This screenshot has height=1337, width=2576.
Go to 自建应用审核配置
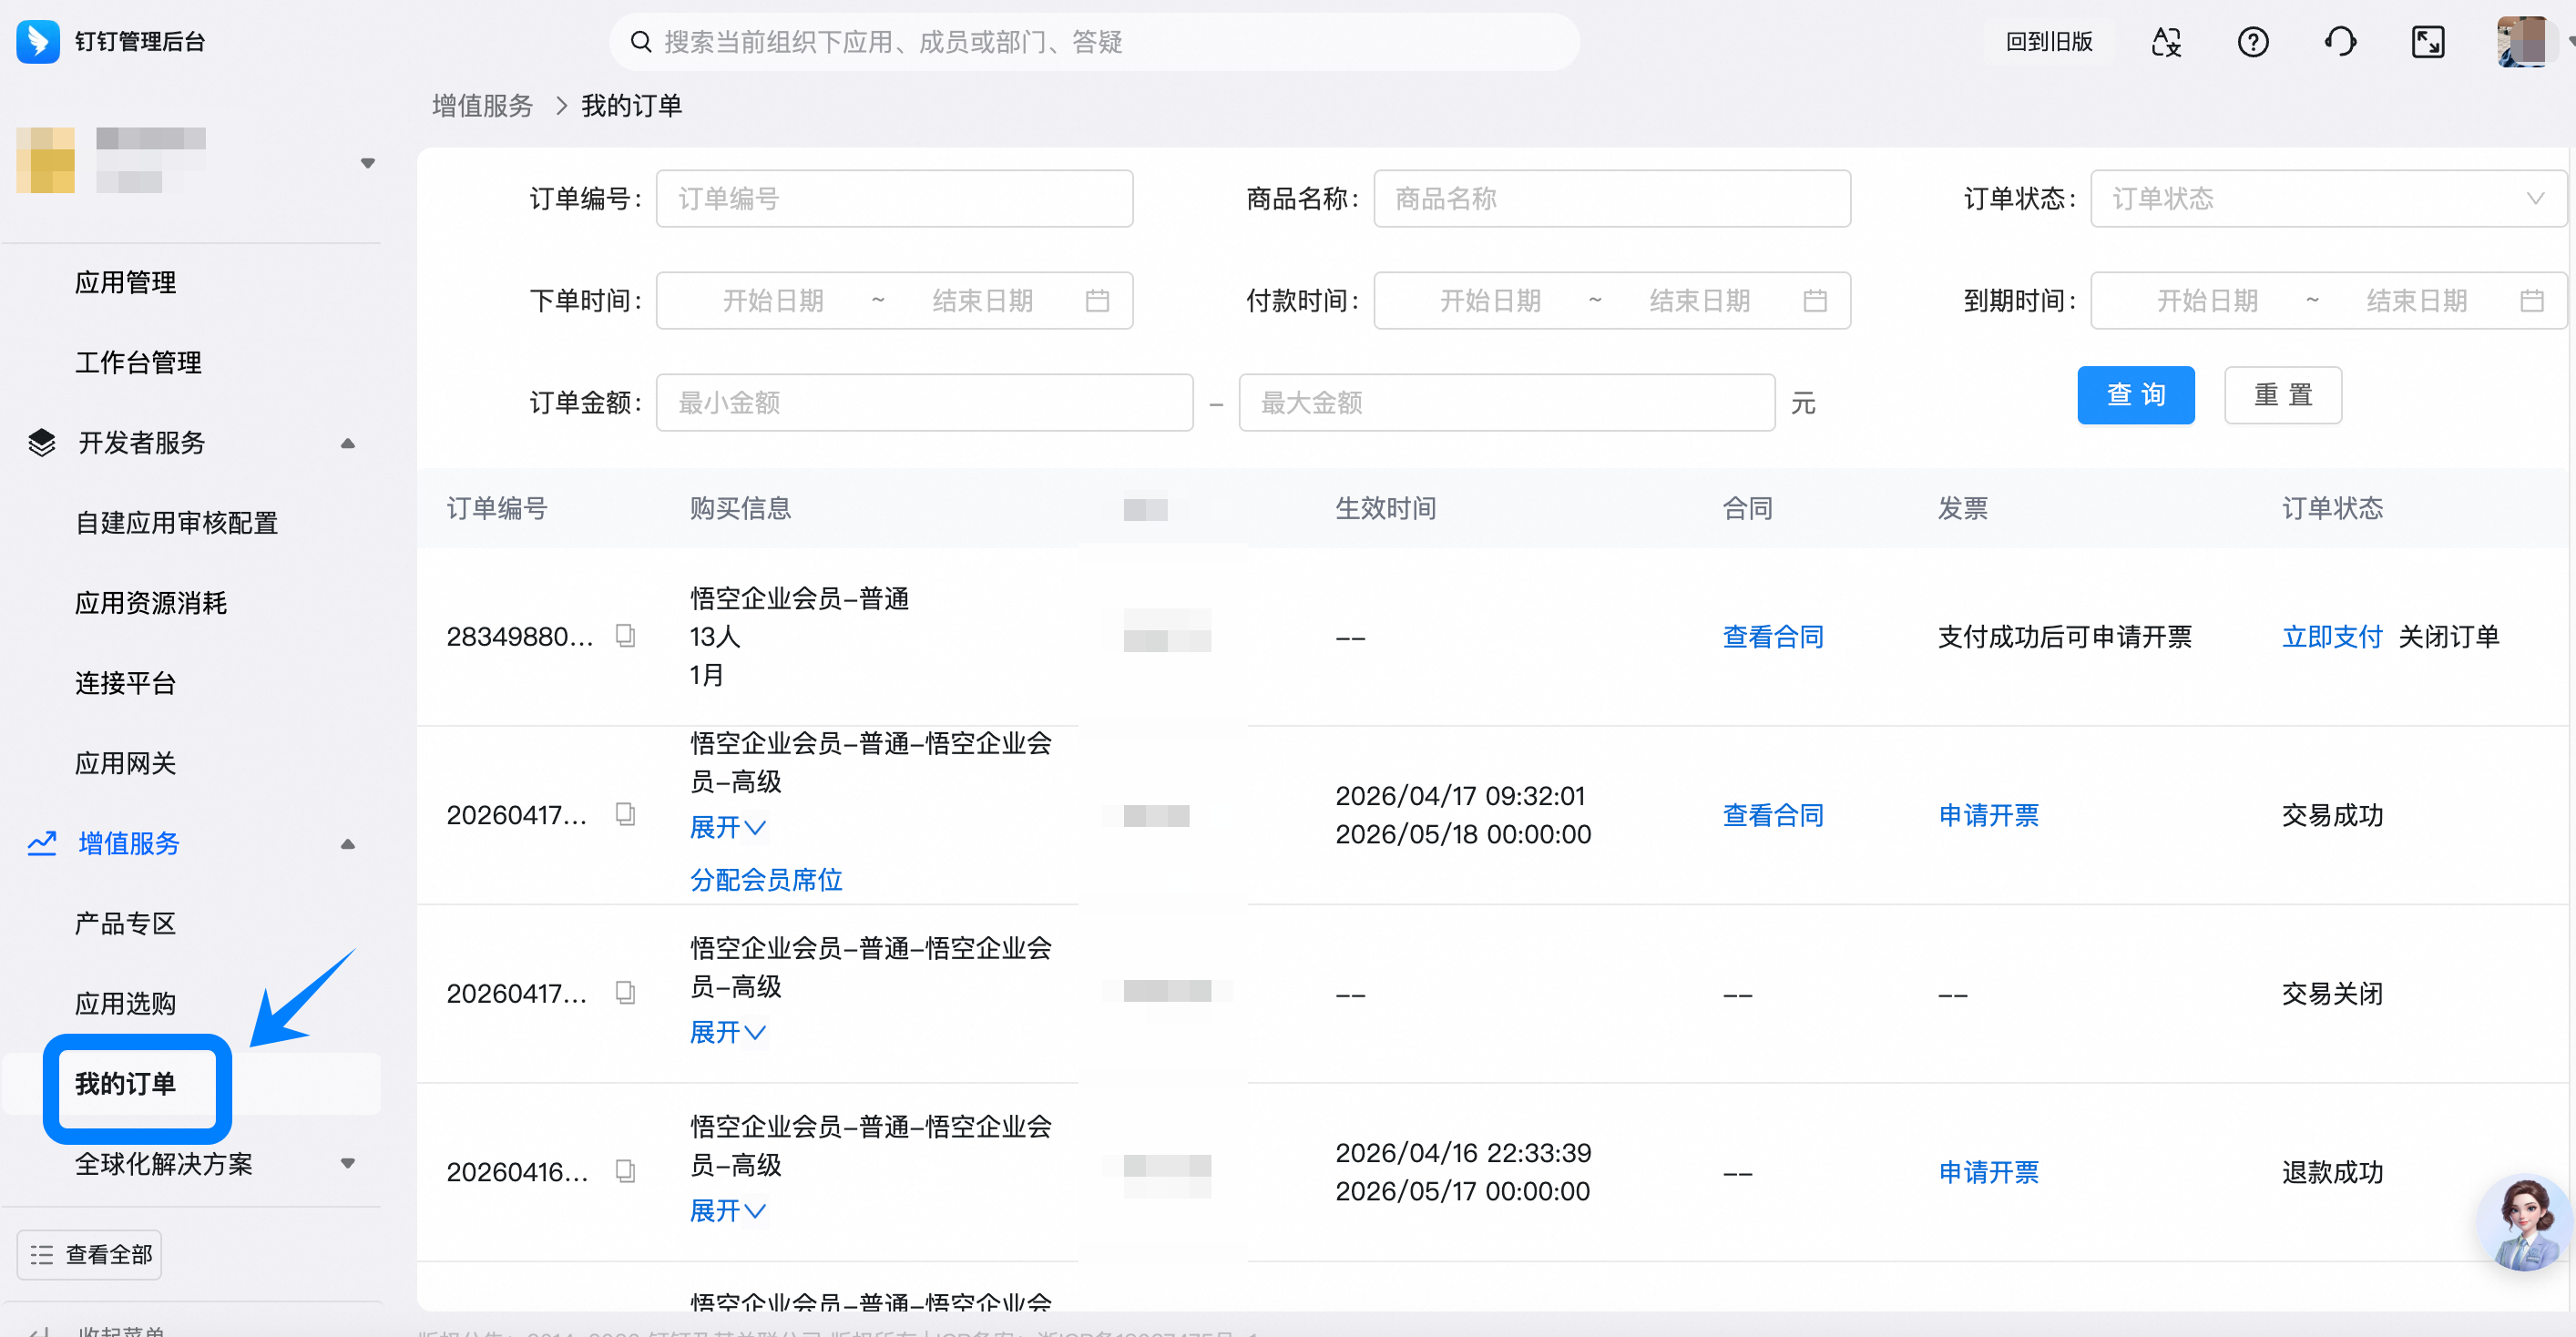point(177,523)
